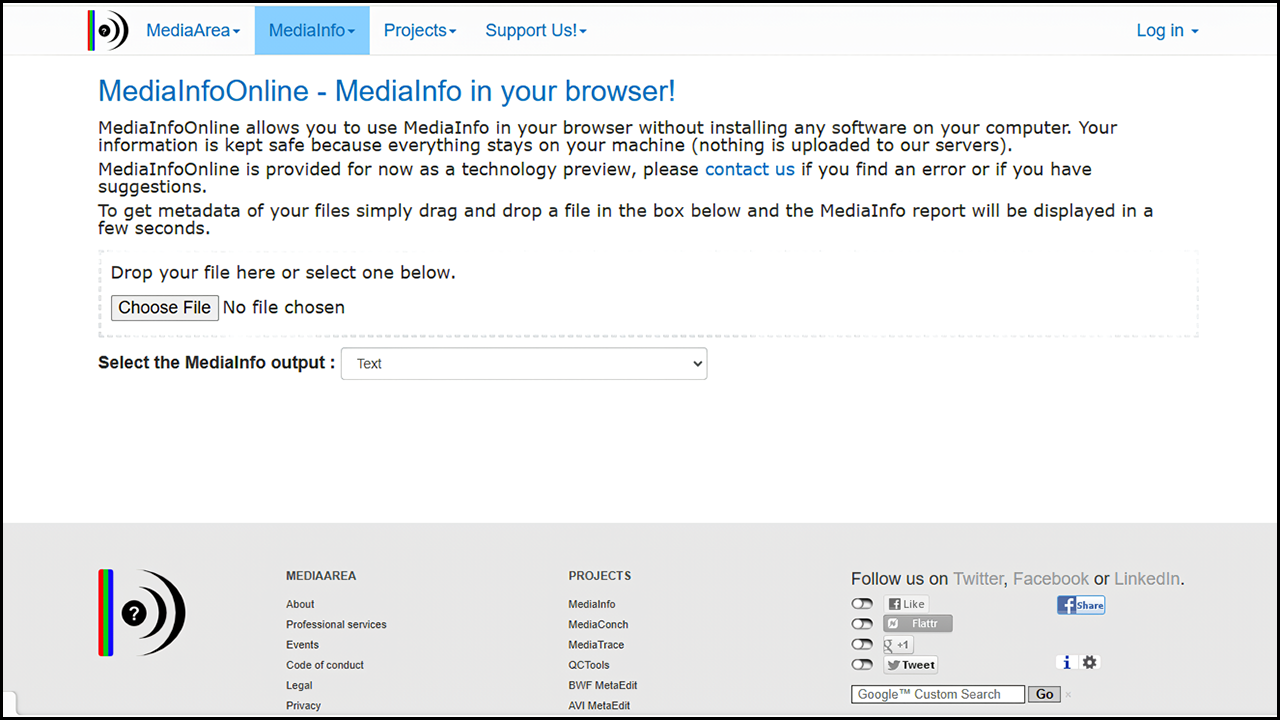Clear the custom search using the small x

[1068, 694]
